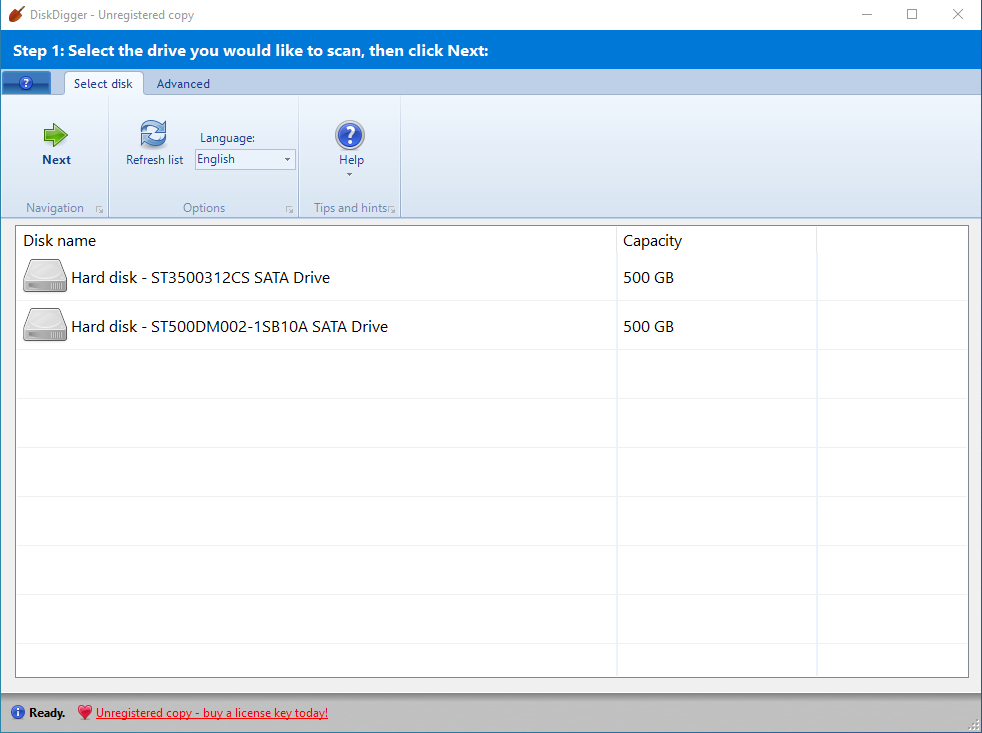Open the Options group dialog launcher
This screenshot has width=982, height=733.
(289, 209)
